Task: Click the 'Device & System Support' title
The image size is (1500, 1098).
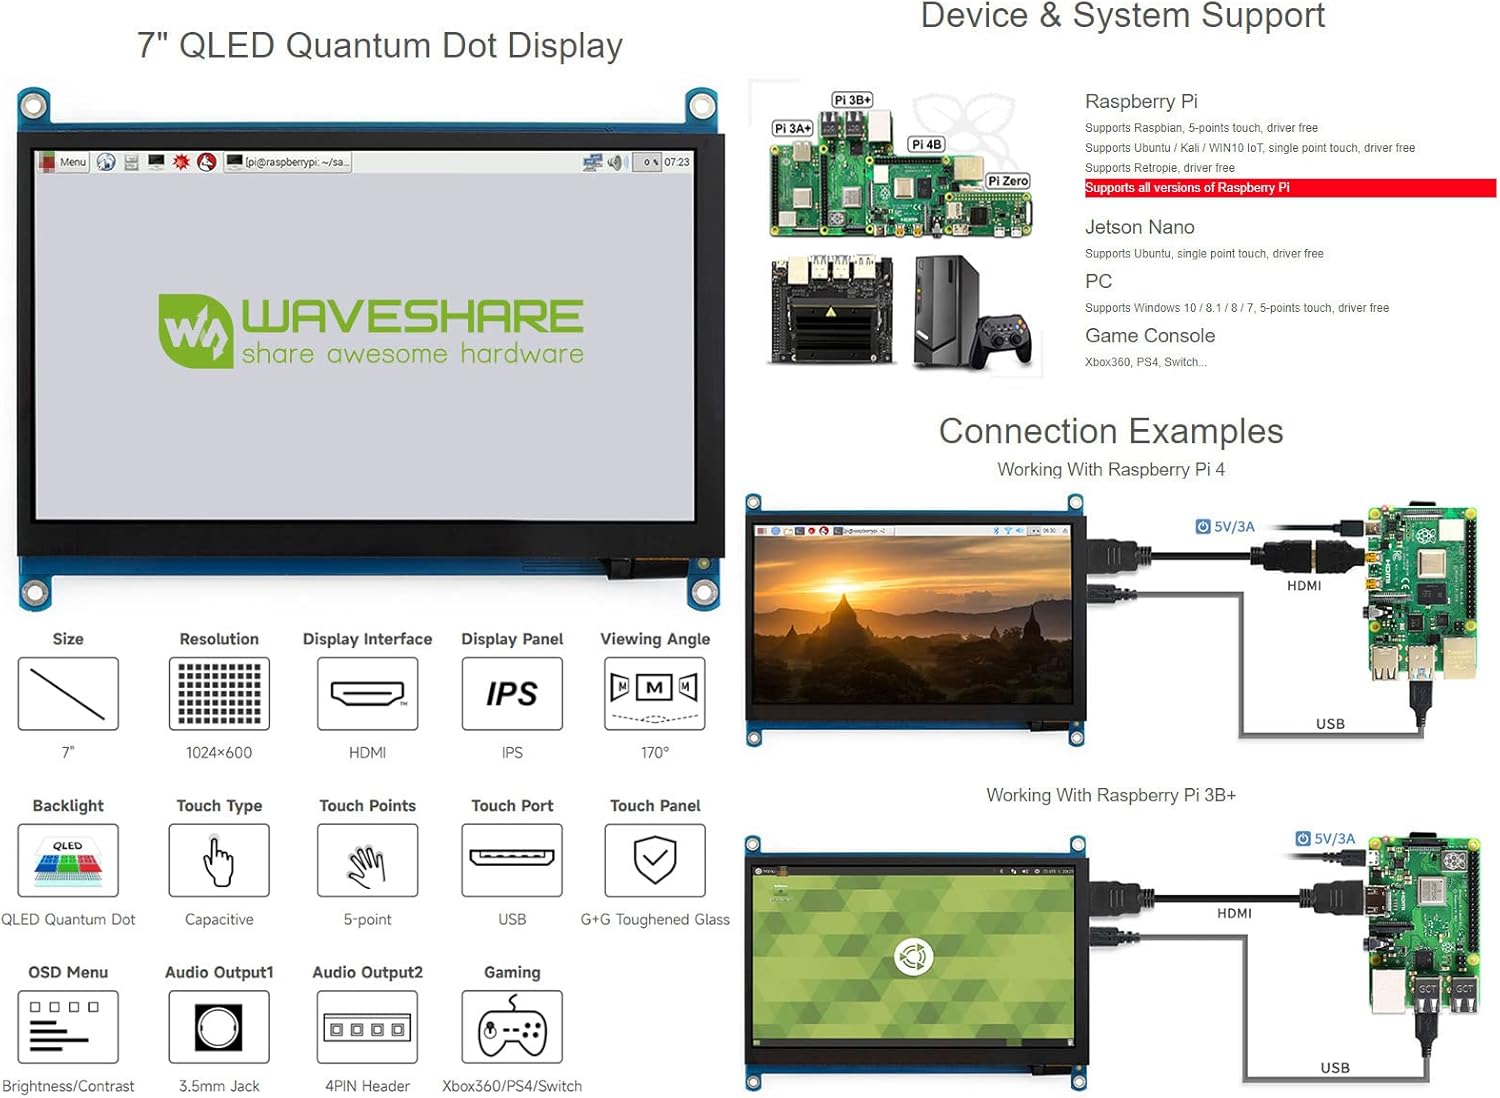Action: point(1122,15)
